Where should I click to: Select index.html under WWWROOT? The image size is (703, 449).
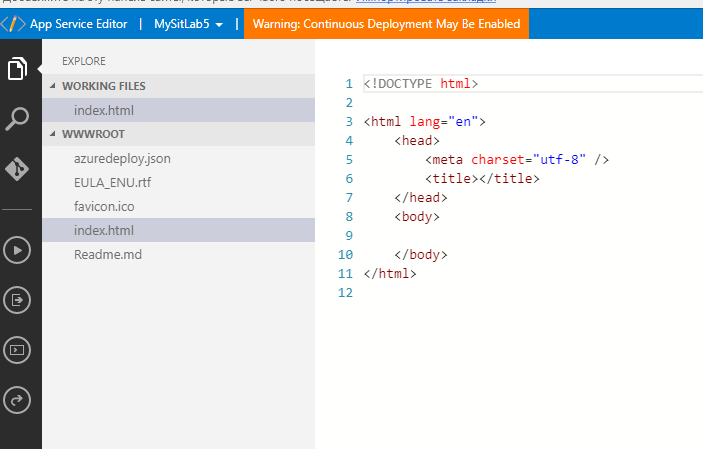coord(178,230)
